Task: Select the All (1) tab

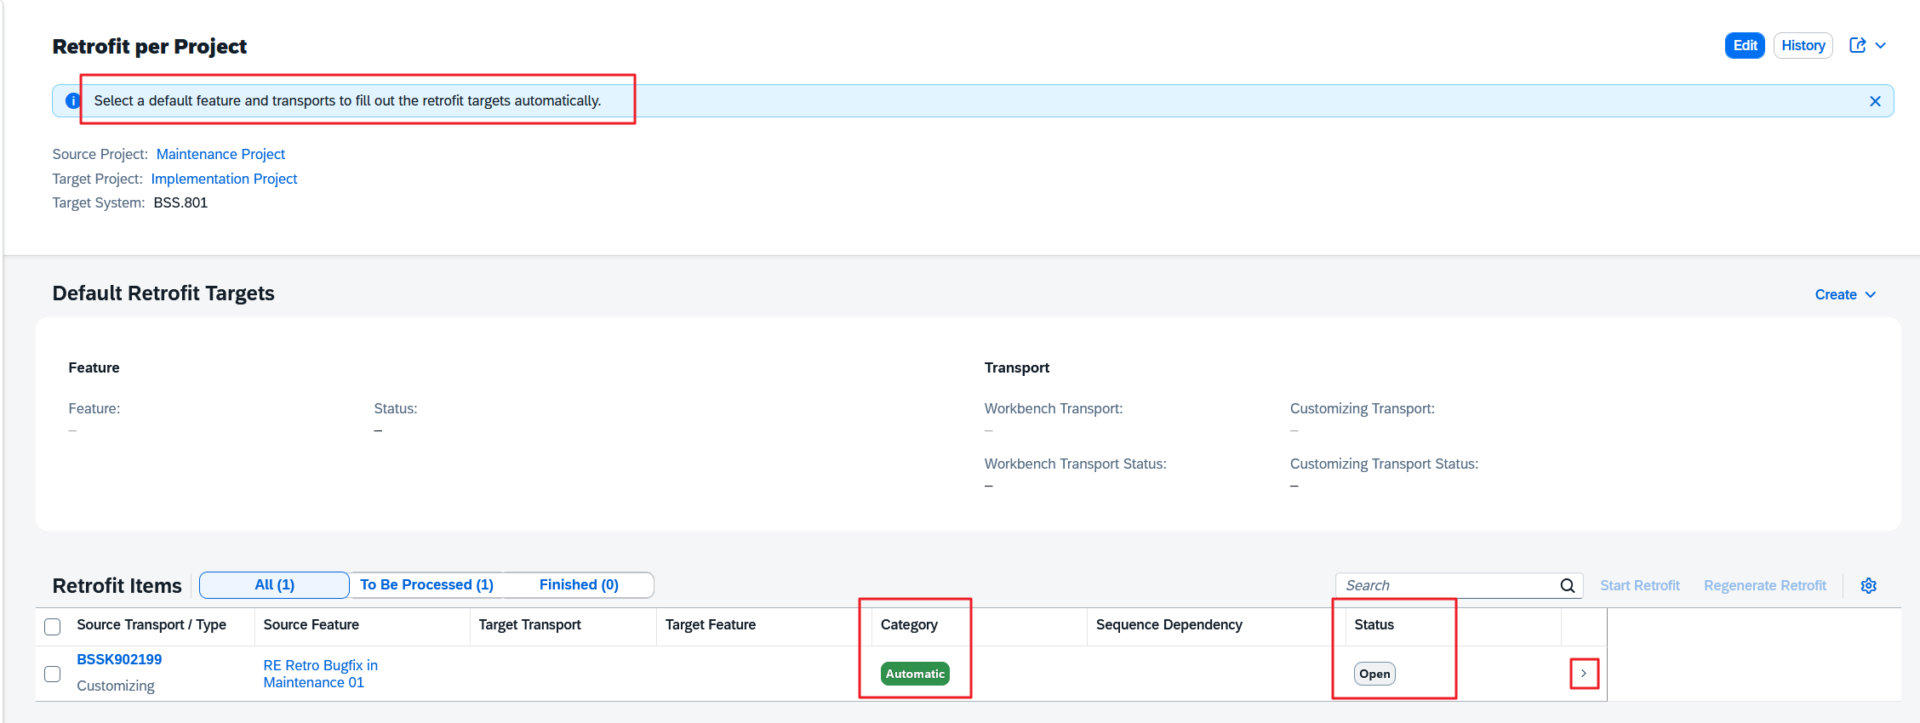Action: point(274,585)
